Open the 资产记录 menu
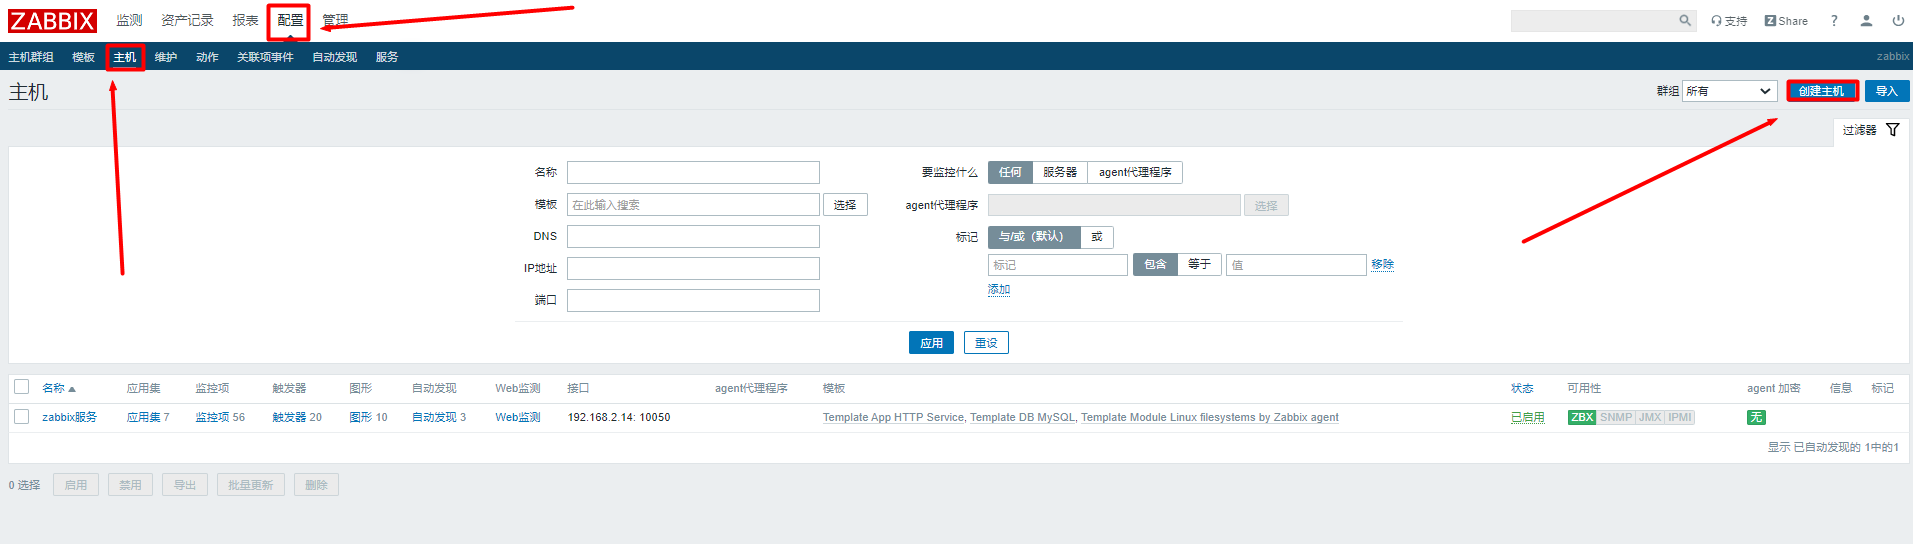 [187, 20]
